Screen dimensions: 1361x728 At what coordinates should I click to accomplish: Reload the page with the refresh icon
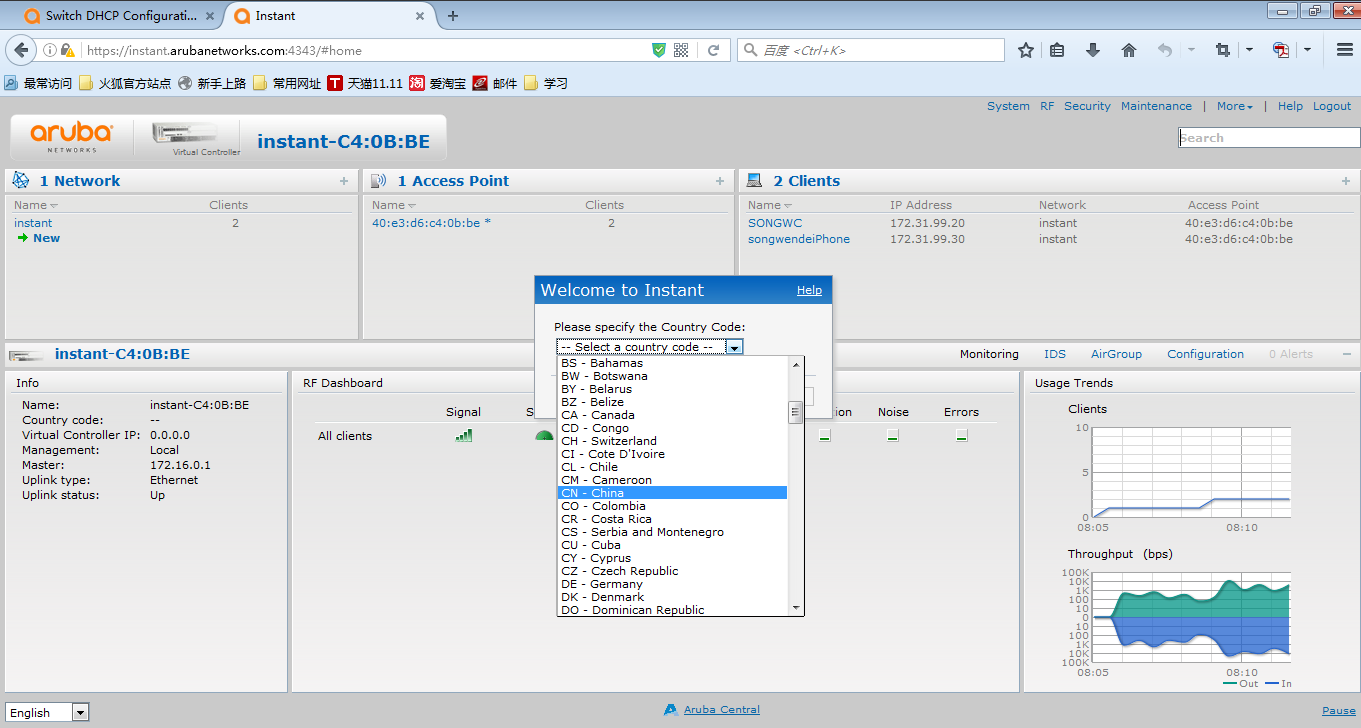tap(713, 50)
